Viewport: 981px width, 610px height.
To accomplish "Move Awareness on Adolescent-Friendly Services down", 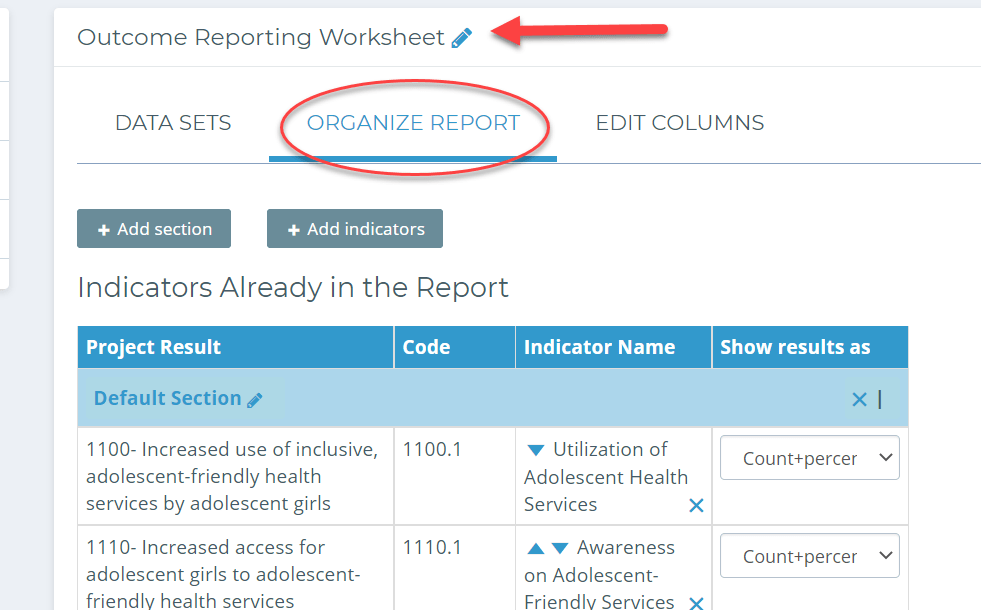I will pyautogui.click(x=560, y=549).
